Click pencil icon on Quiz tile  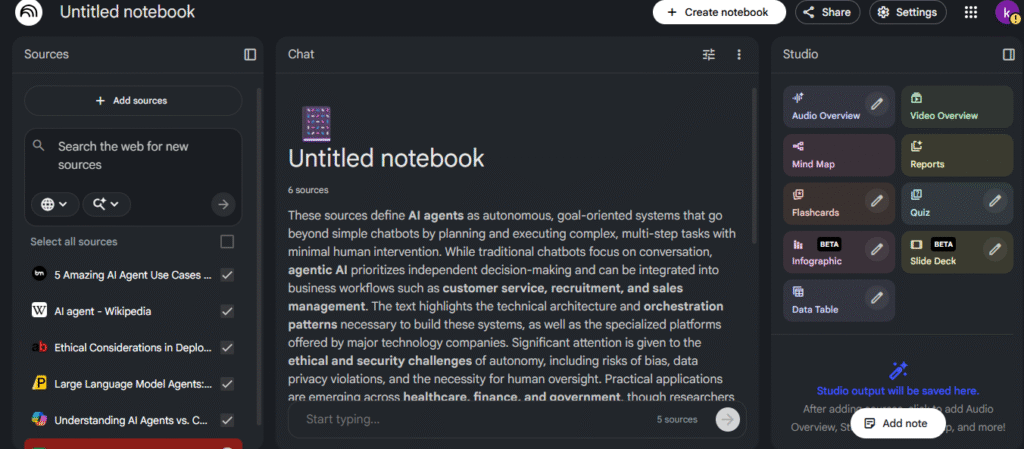pos(995,201)
